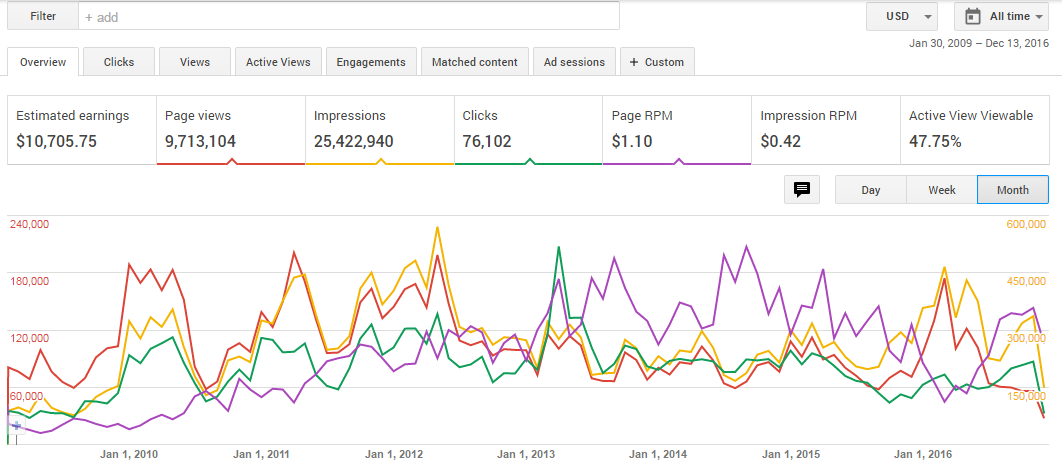Click the calendar icon beside All time

[x=973, y=16]
